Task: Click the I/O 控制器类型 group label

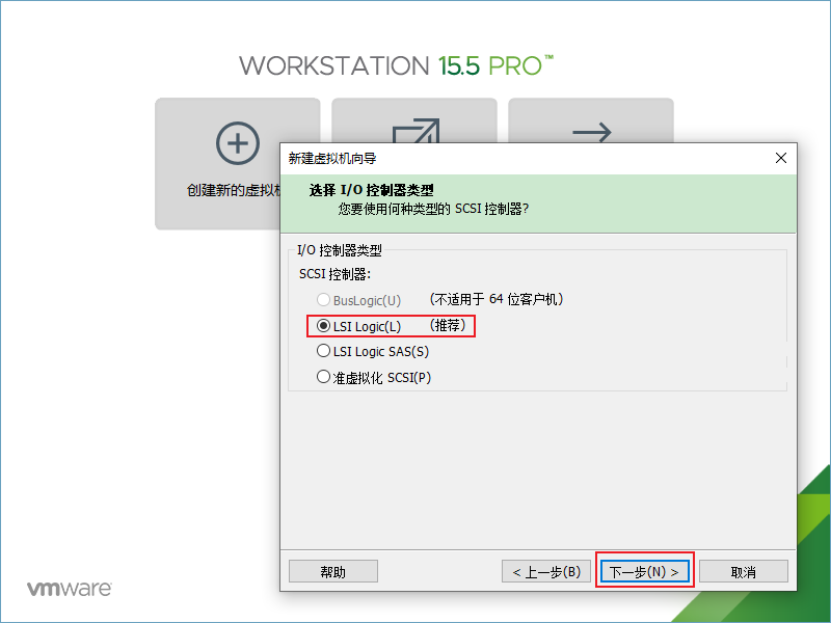Action: click(x=339, y=250)
